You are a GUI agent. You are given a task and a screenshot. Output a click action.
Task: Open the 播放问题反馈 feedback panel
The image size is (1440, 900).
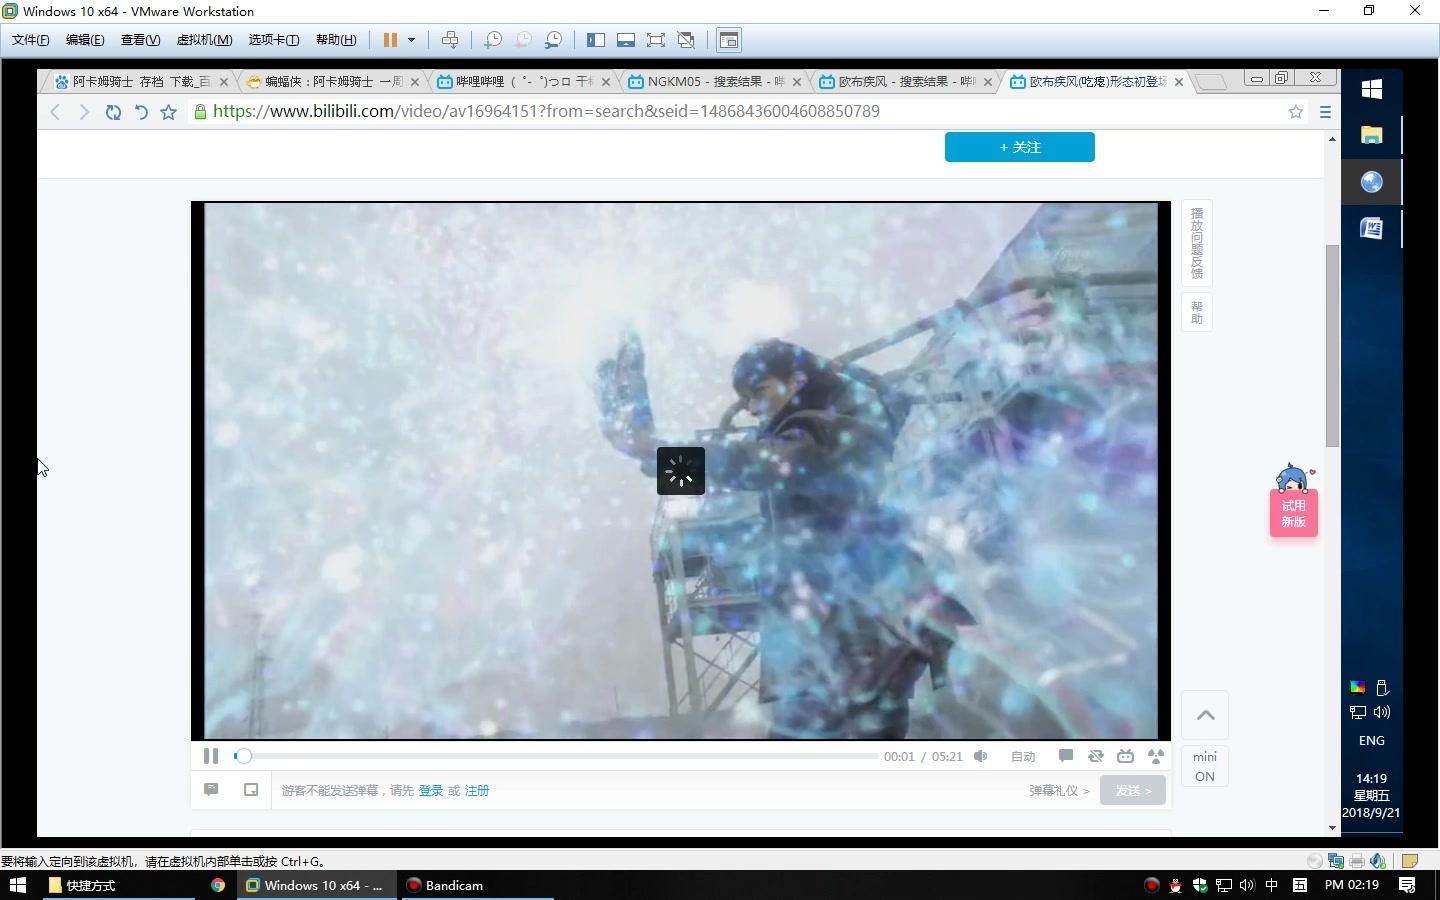(x=1197, y=243)
